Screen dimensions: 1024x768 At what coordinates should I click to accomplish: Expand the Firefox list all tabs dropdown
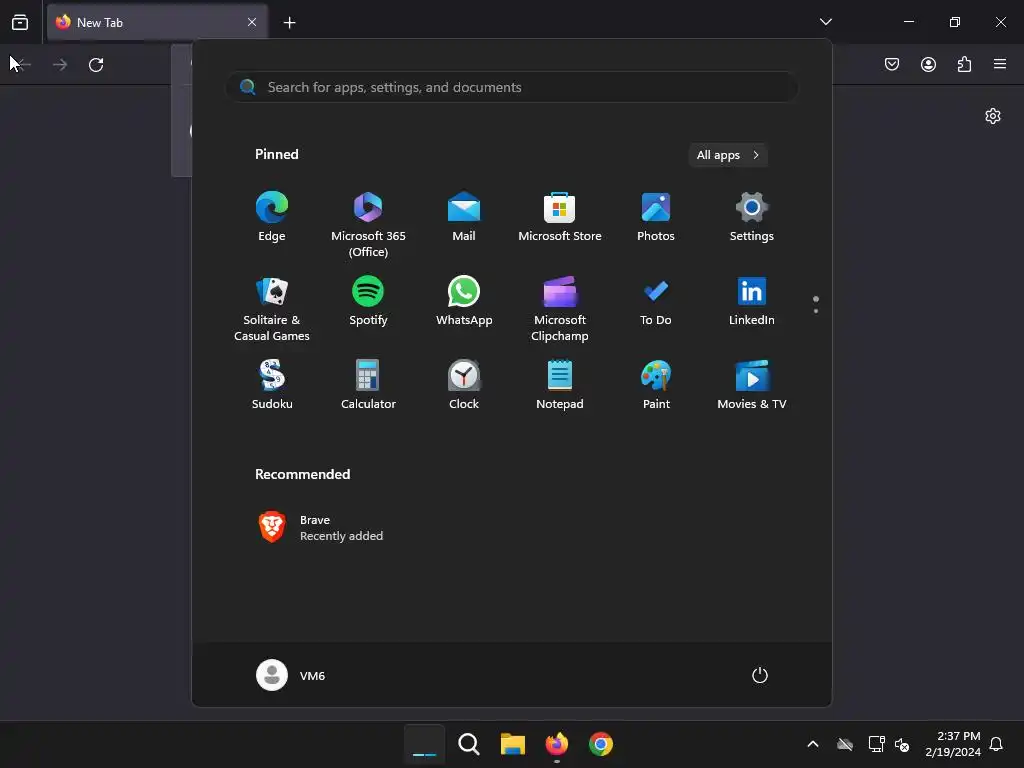(x=825, y=22)
